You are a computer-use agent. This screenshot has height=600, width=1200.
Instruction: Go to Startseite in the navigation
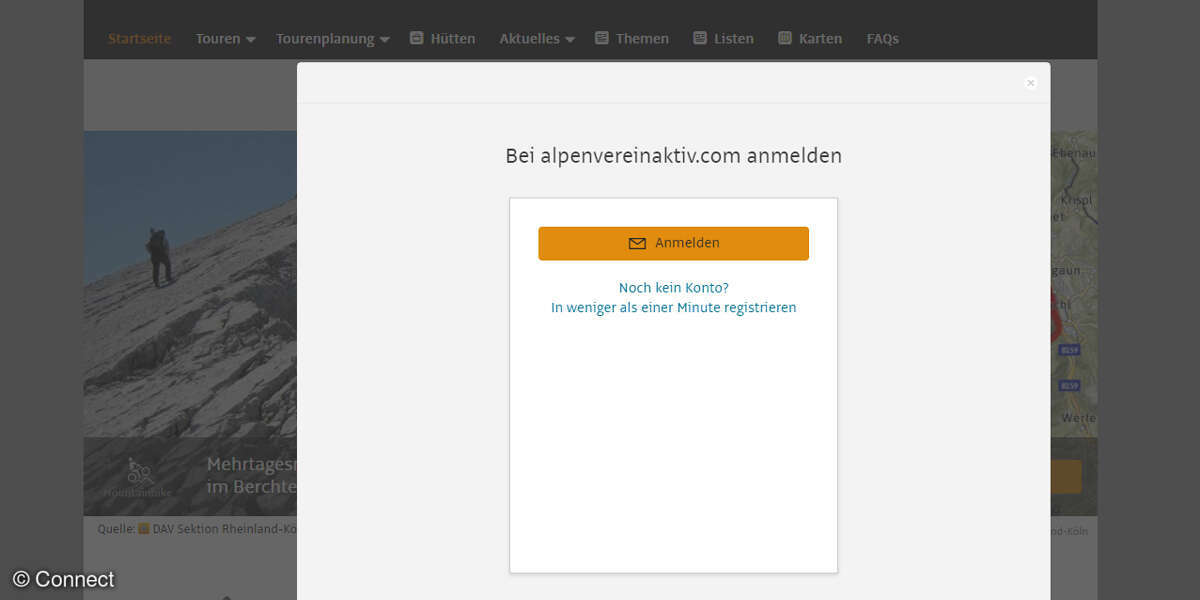click(x=140, y=39)
